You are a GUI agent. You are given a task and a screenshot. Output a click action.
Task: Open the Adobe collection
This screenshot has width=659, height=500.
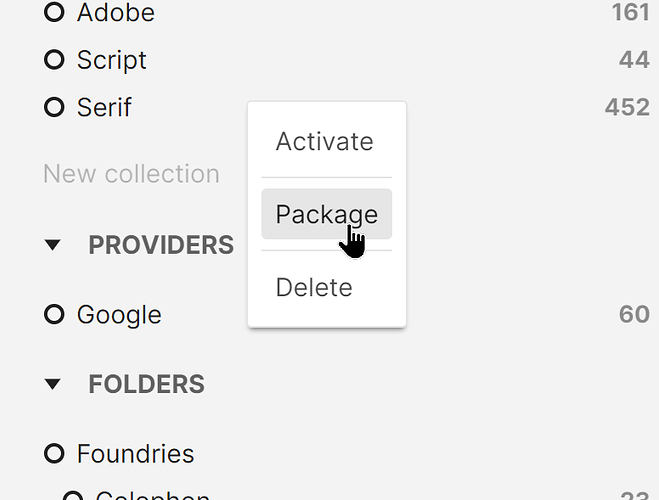(116, 13)
